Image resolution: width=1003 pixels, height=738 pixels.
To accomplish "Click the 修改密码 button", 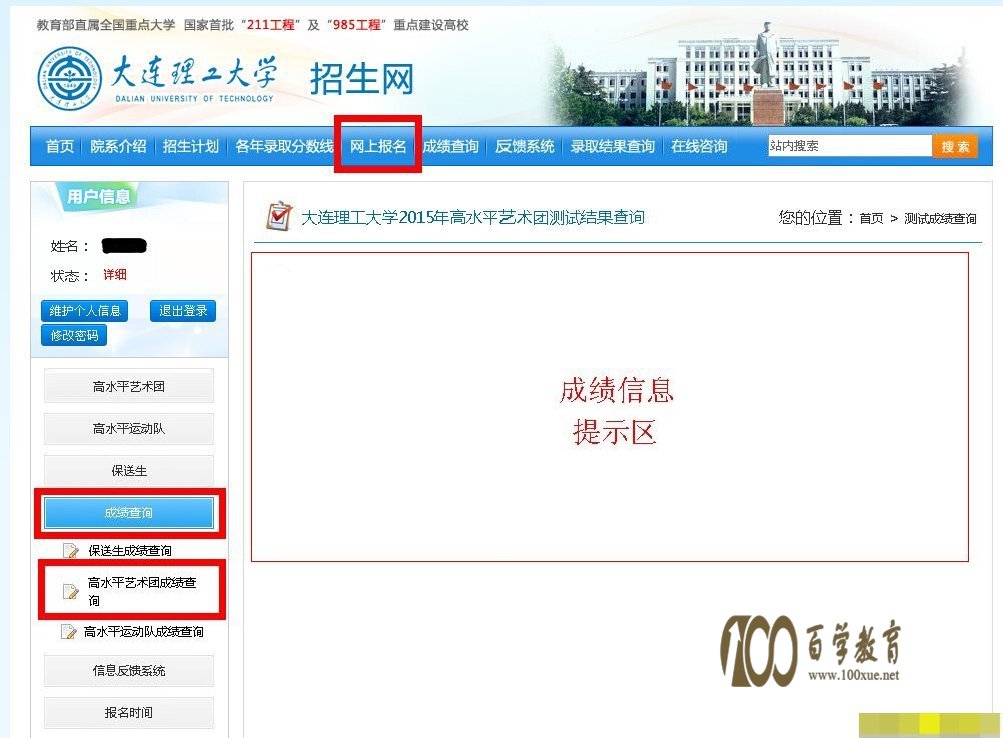I will click(x=74, y=335).
